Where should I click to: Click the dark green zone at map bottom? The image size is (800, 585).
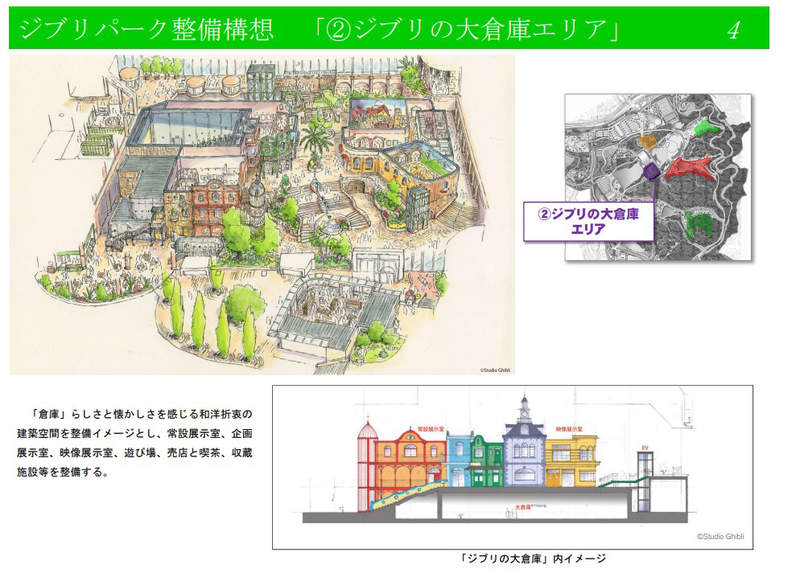(x=701, y=222)
